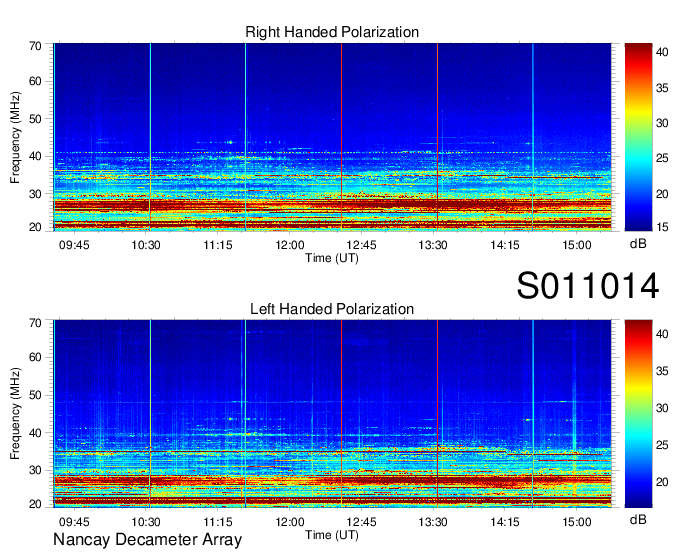Click the '20' frequency tick of Left Handed plot
This screenshot has height=552, width=680.
[35, 504]
